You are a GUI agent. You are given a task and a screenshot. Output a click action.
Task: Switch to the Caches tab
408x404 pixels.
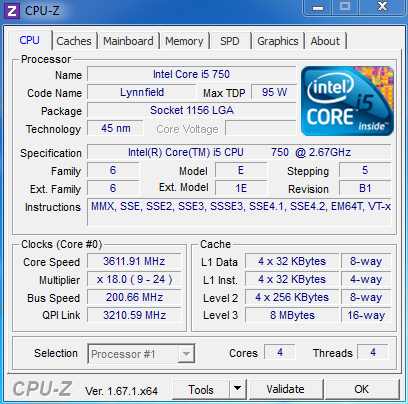tap(74, 41)
